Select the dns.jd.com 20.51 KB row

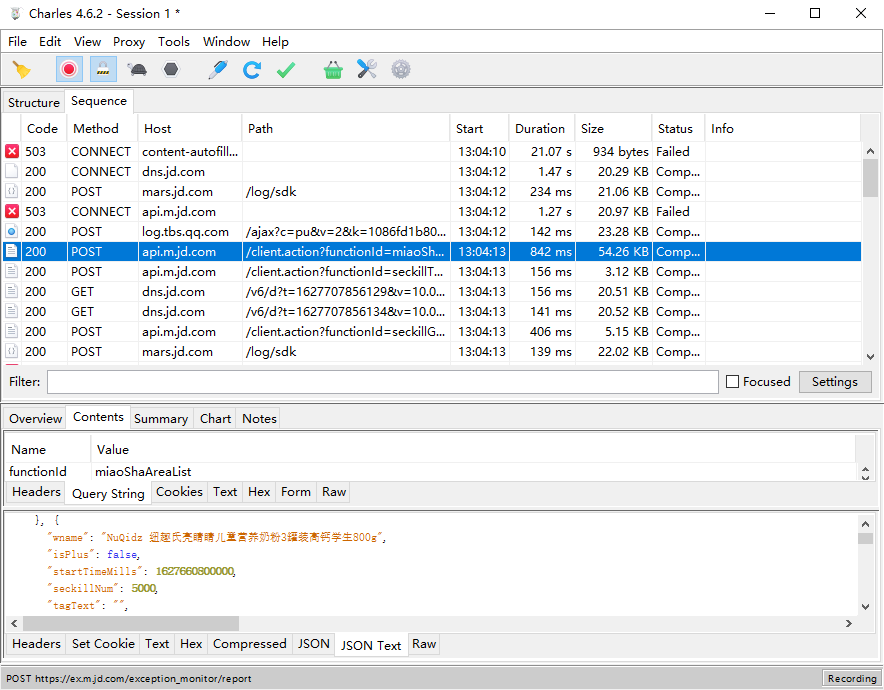point(432,291)
